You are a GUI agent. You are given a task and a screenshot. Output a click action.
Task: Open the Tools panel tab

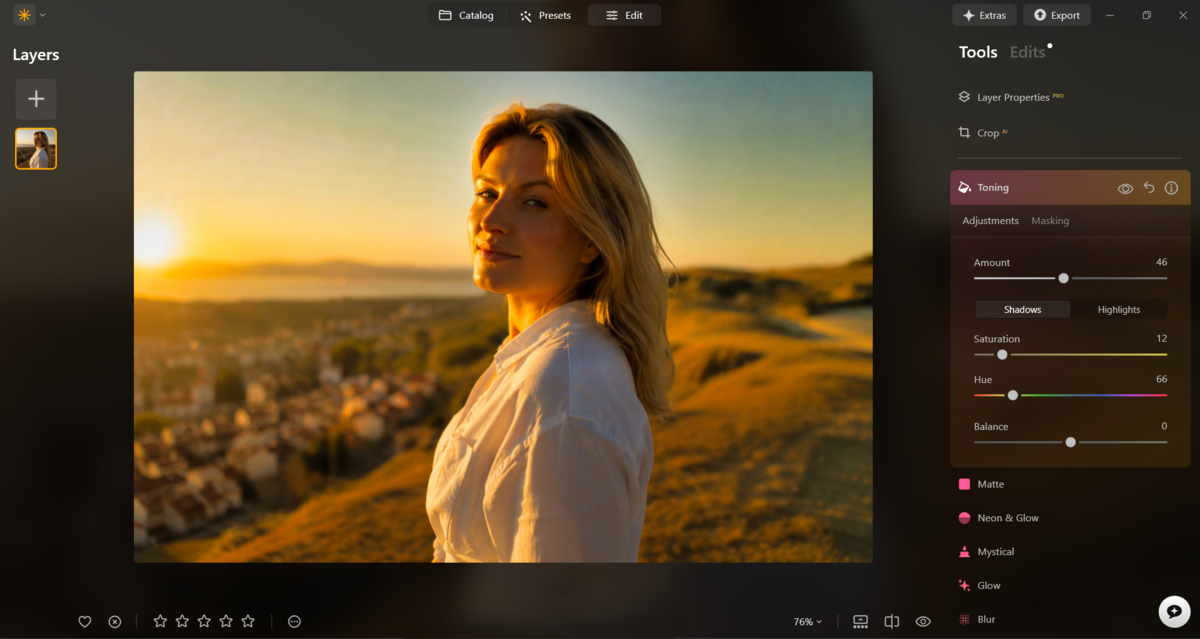(978, 53)
